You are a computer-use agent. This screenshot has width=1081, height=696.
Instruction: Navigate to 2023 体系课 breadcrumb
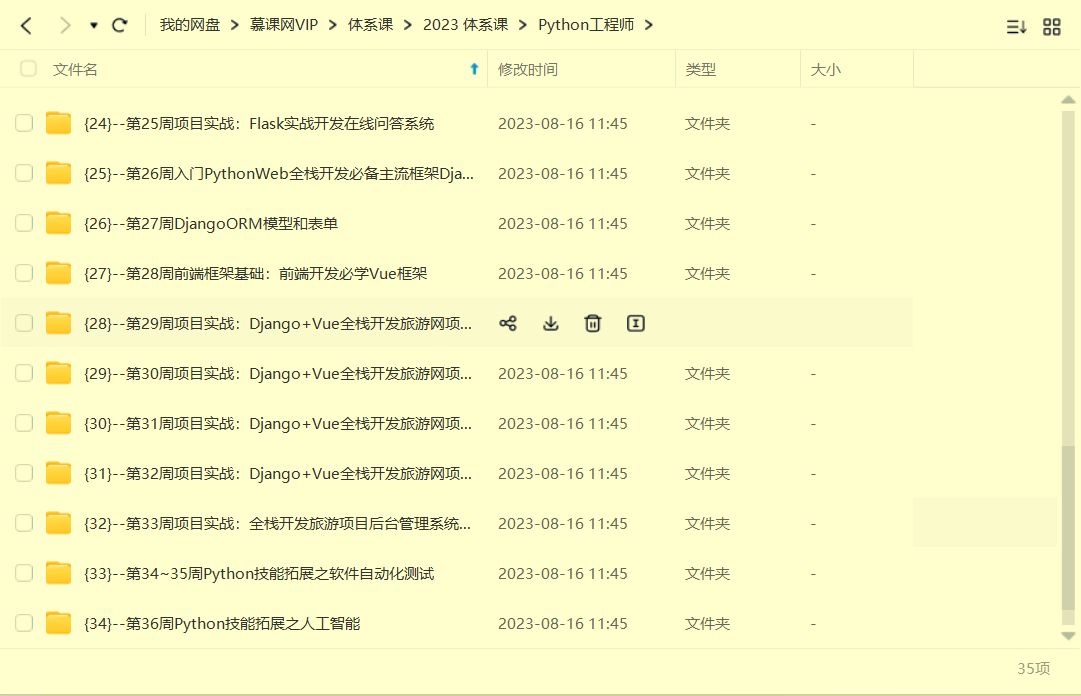point(465,25)
